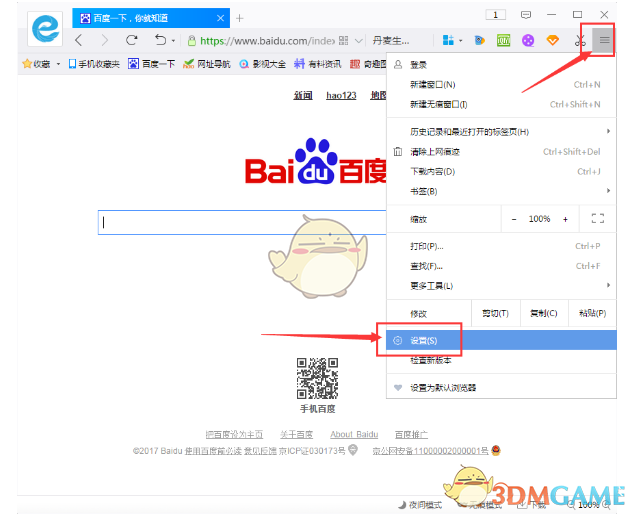636x514 pixels.
Task: Expand the extensions grid dropdown arrow
Action: (460, 41)
